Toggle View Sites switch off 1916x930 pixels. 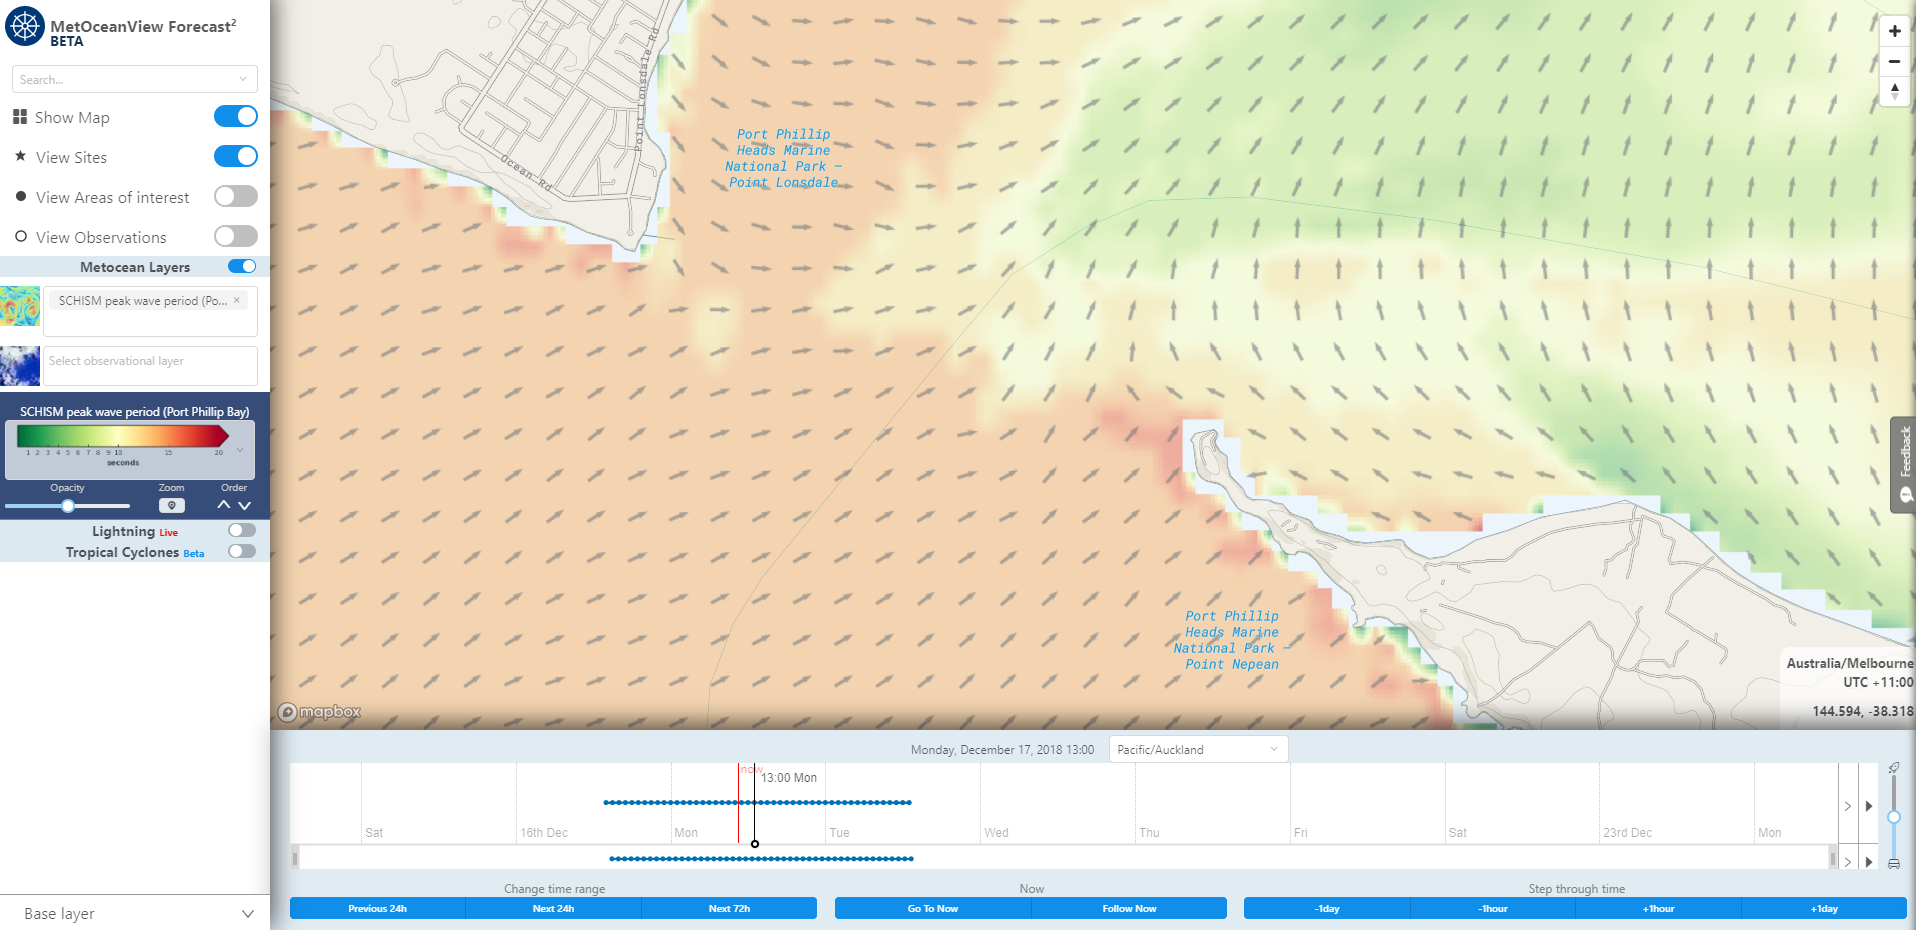236,156
